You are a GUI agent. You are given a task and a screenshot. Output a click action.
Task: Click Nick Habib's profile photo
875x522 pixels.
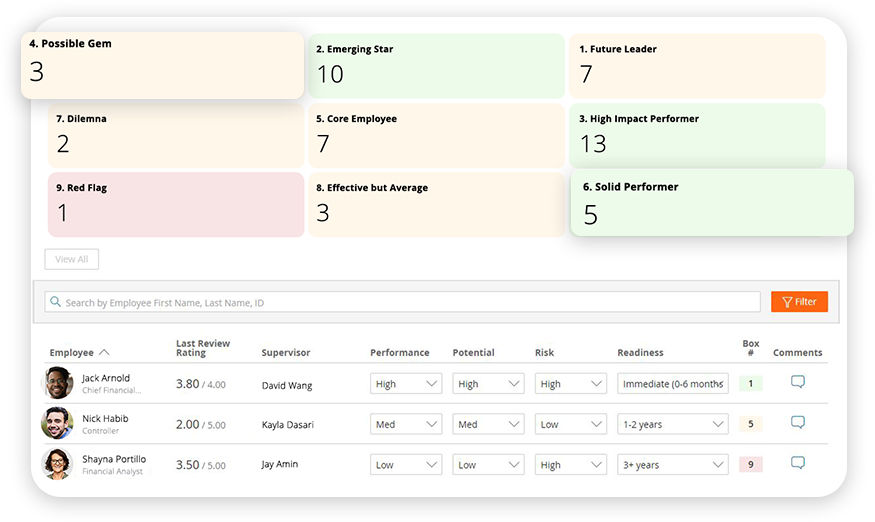pyautogui.click(x=57, y=423)
